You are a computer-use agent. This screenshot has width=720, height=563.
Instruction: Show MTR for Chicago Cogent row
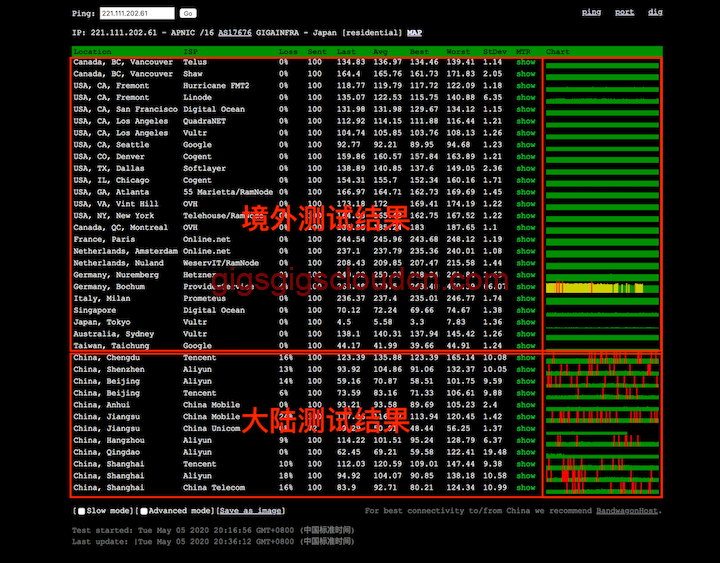click(525, 180)
